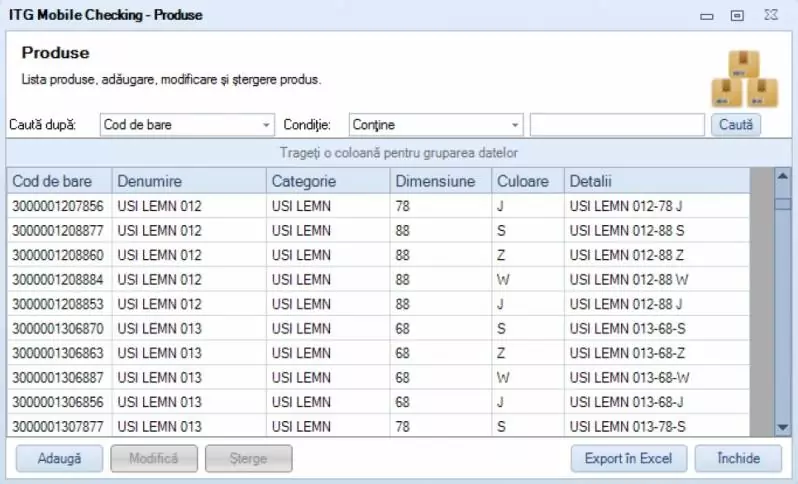Select barcode 3000001306856
The image size is (798, 484).
(x=58, y=402)
